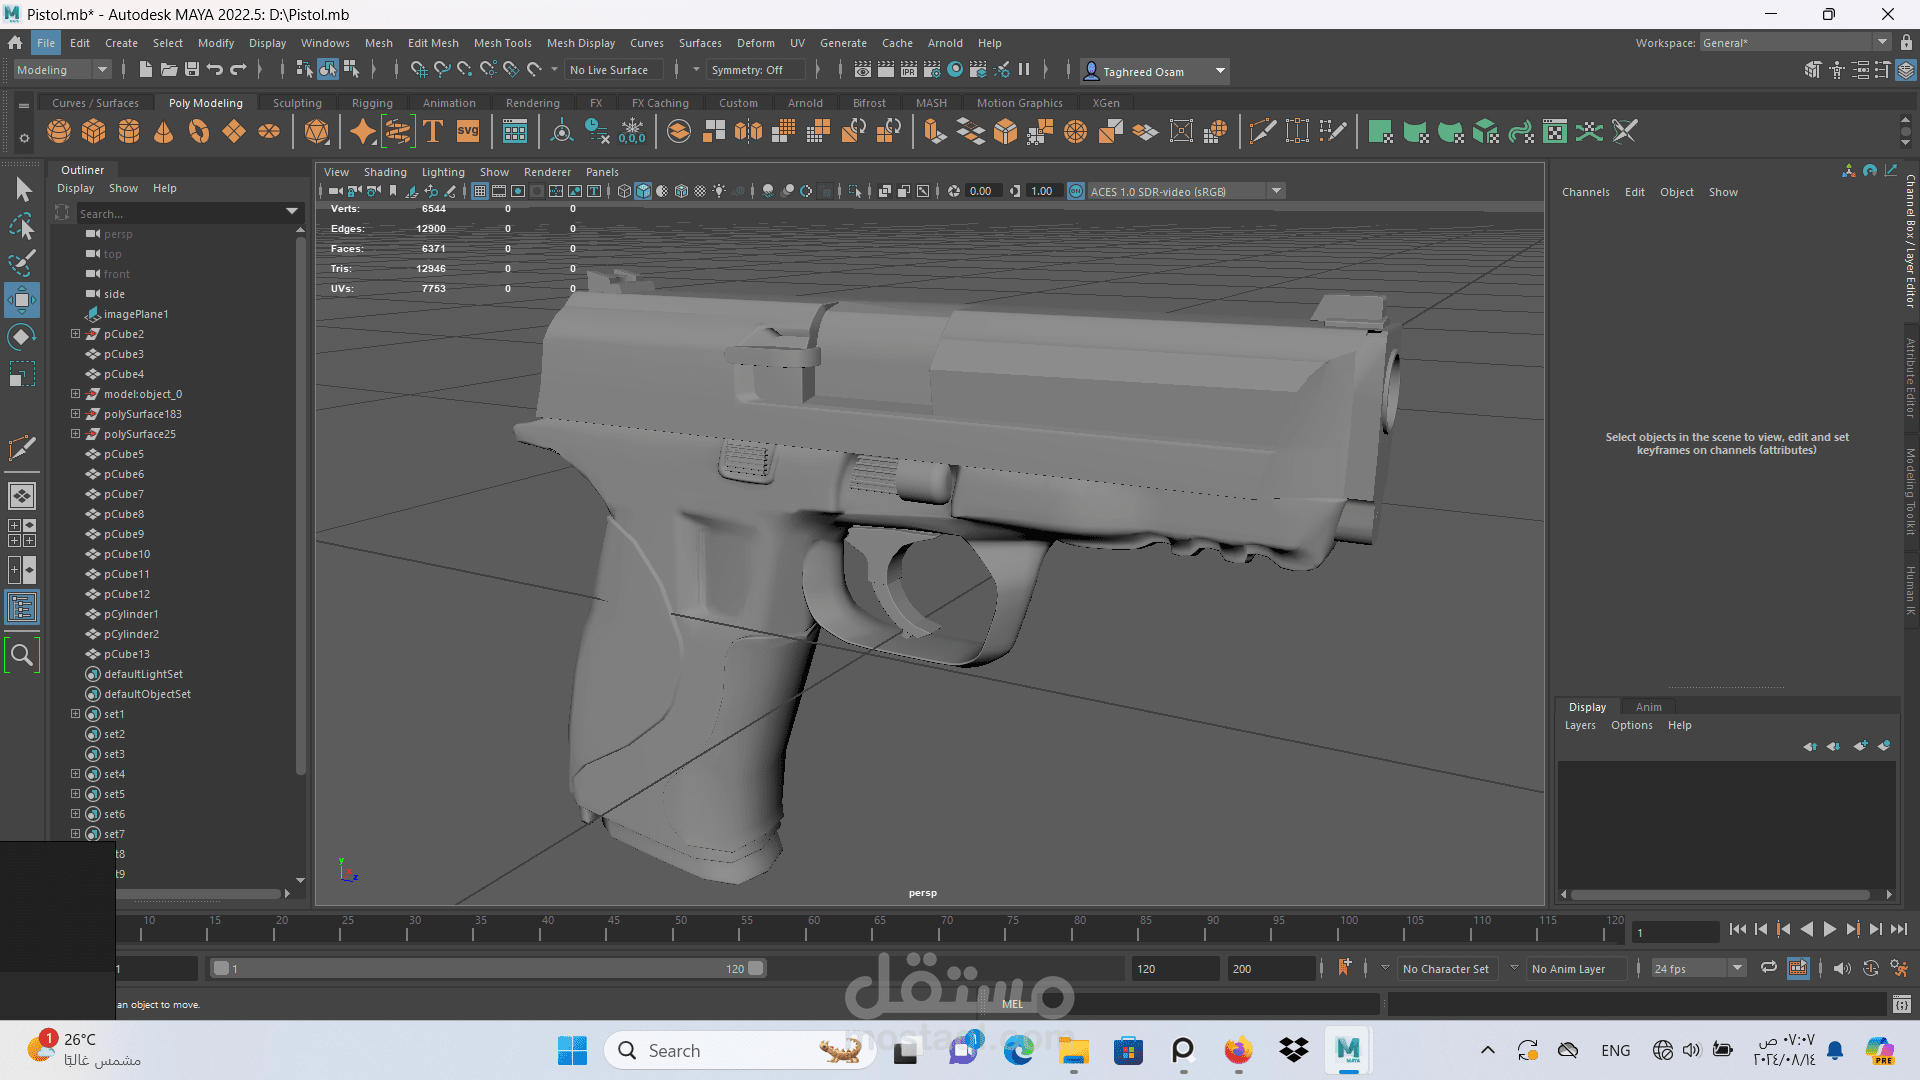Select the Scale tool in the toolbox
The height and width of the screenshot is (1080, 1920).
[22, 373]
